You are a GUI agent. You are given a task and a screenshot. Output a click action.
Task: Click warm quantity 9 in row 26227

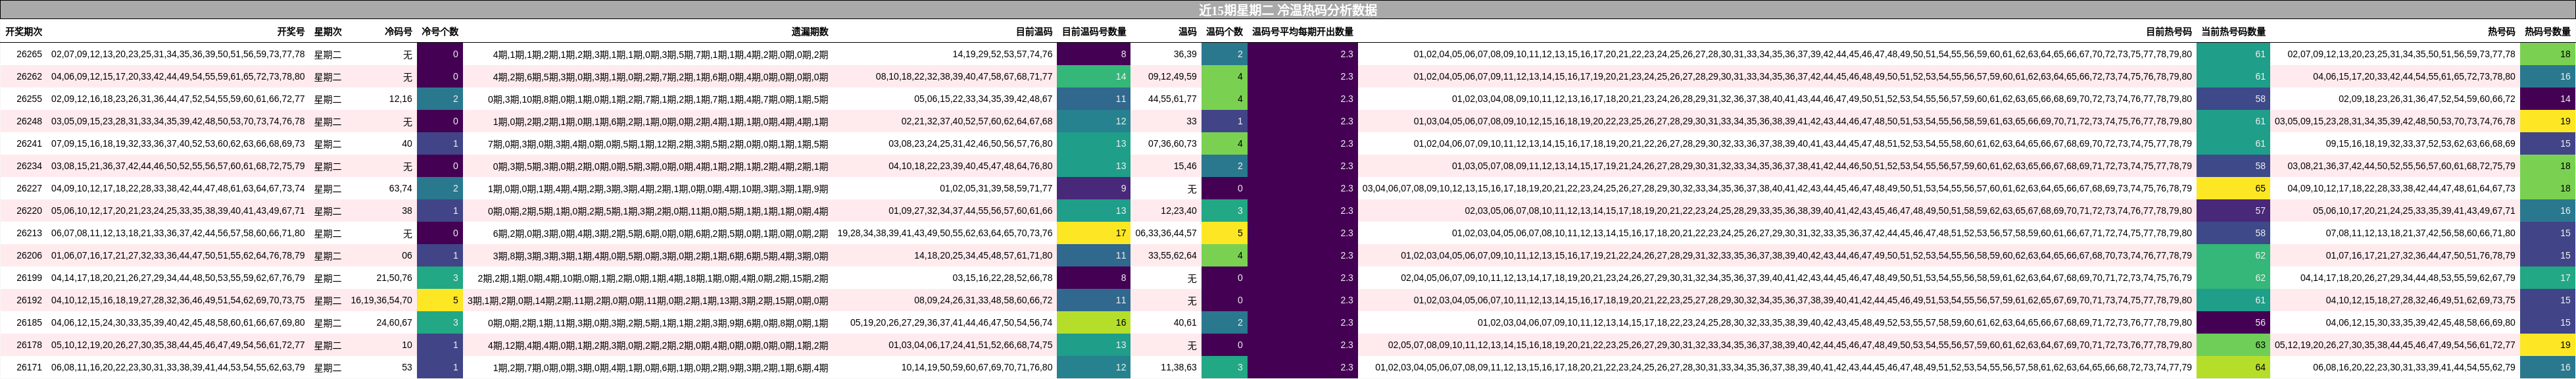point(1094,188)
